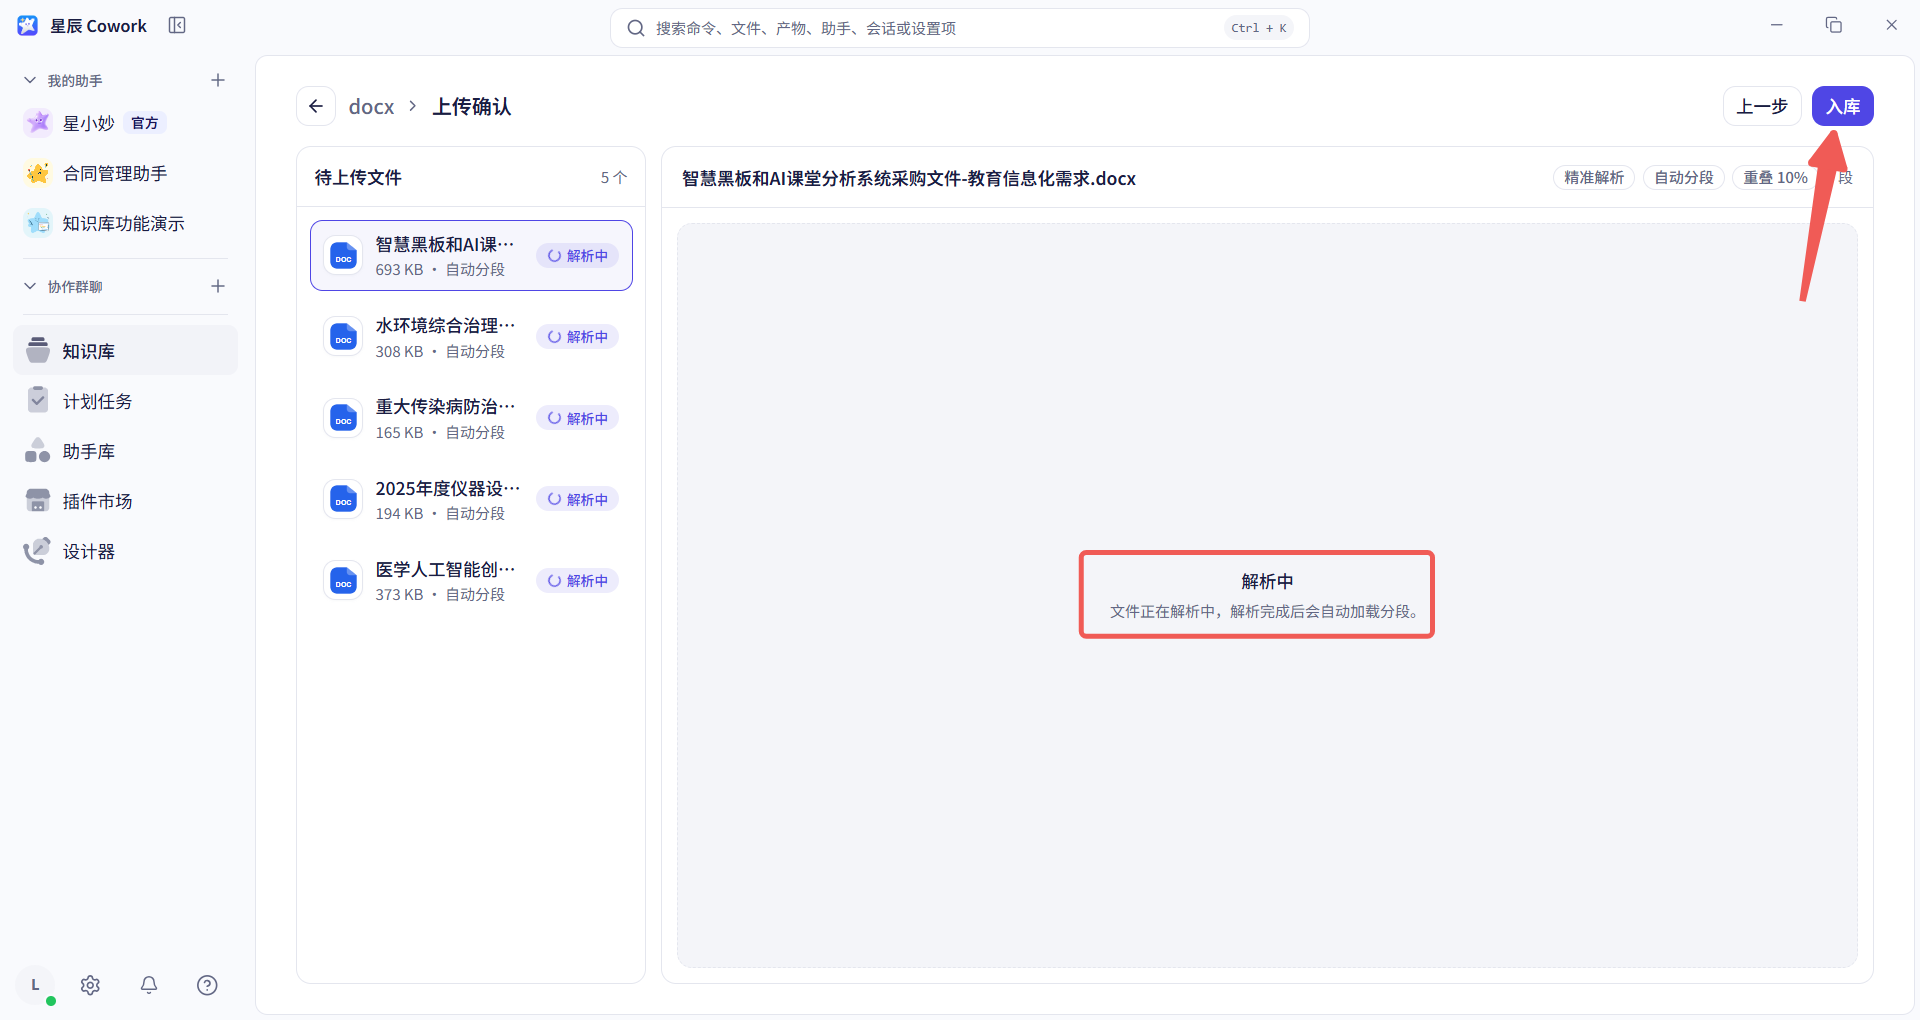The width and height of the screenshot is (1920, 1020).
Task: Click the 入库 button
Action: click(x=1842, y=106)
